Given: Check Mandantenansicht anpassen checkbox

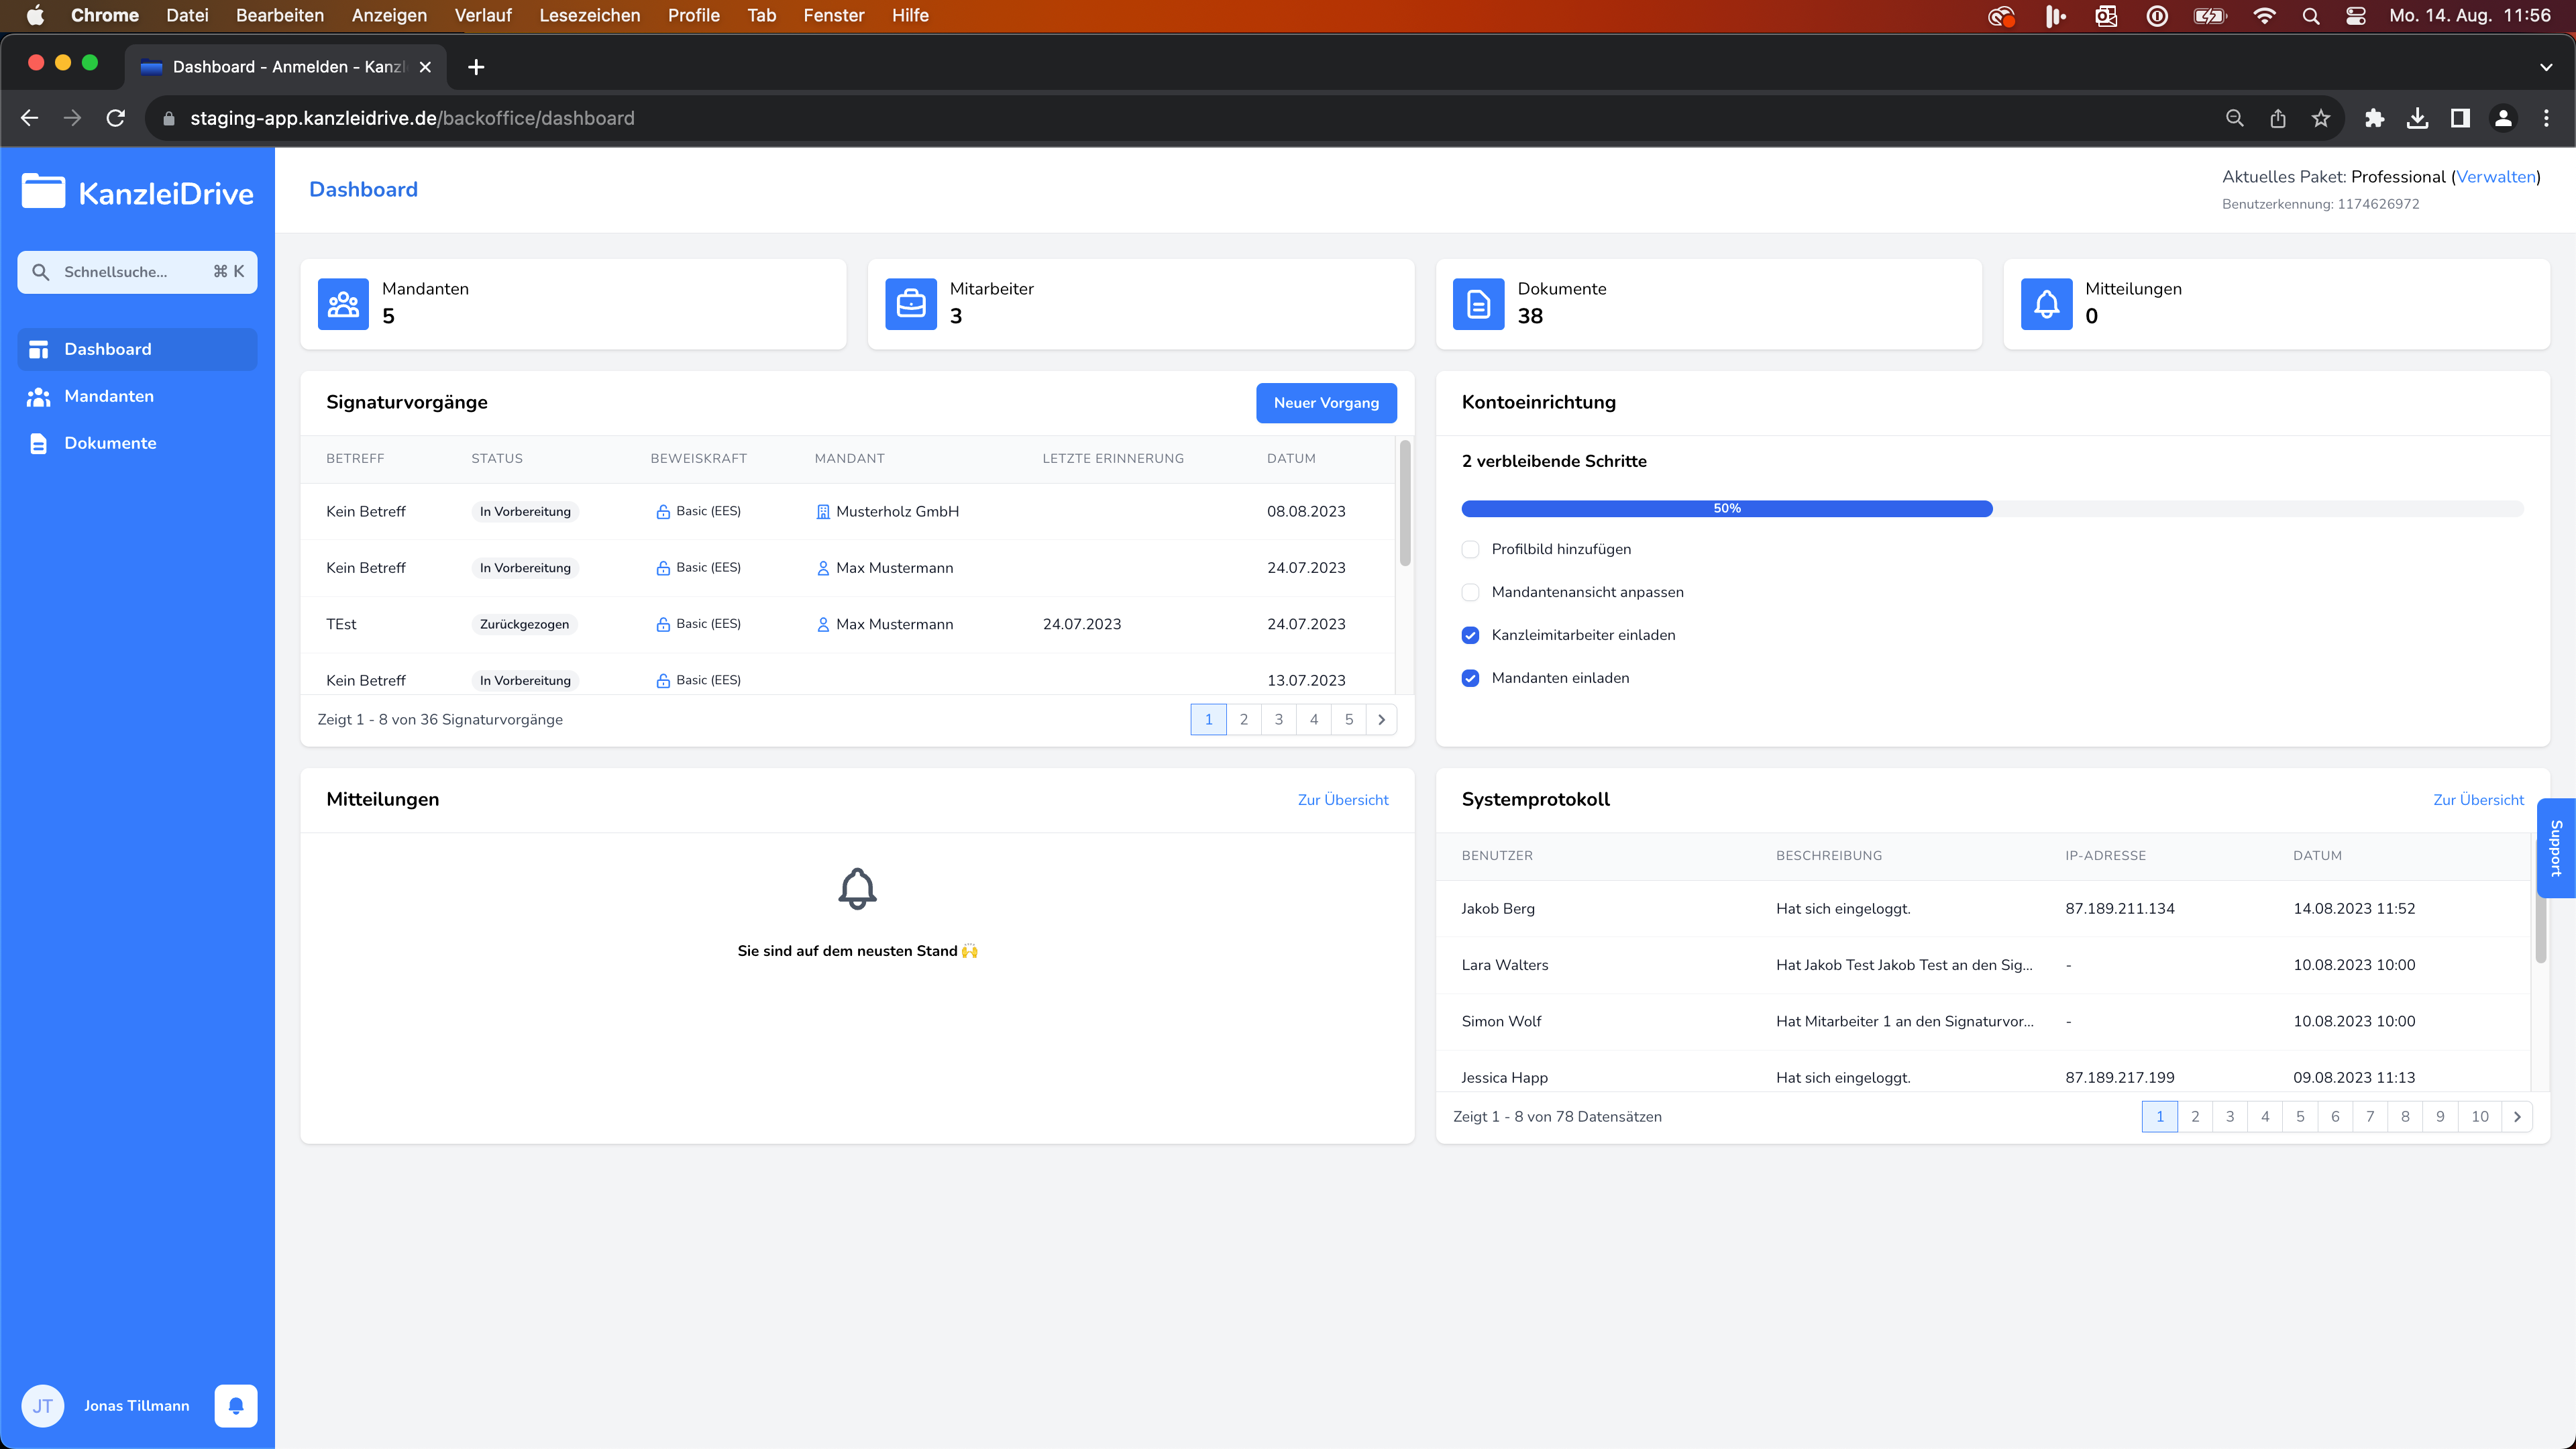Looking at the screenshot, I should click(1470, 592).
